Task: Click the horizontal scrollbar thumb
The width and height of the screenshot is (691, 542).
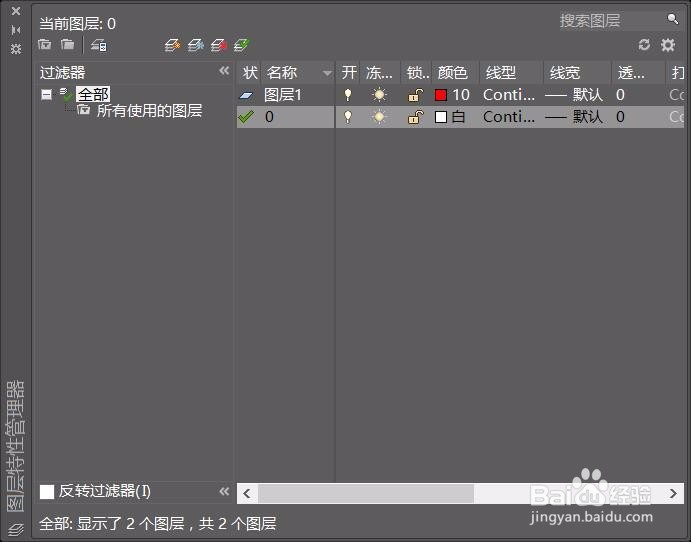Action: 366,494
